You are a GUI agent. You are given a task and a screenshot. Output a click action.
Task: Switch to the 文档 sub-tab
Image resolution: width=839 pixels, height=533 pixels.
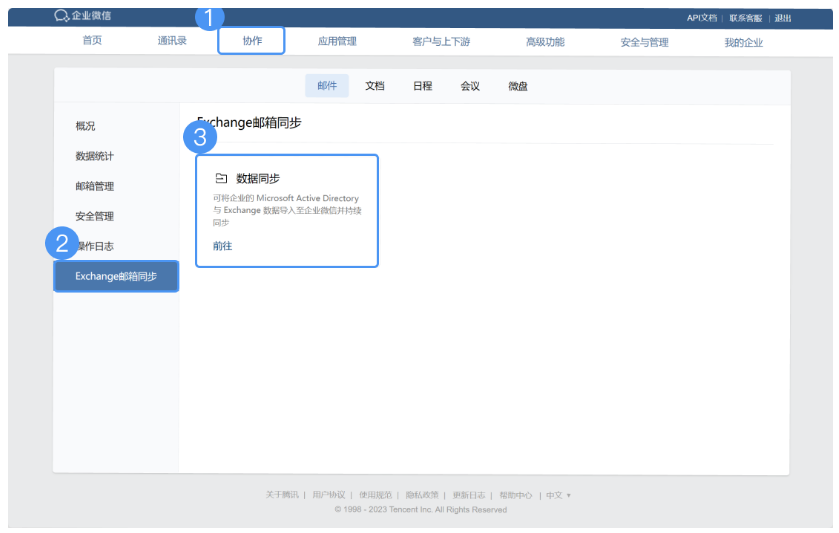[x=375, y=86]
